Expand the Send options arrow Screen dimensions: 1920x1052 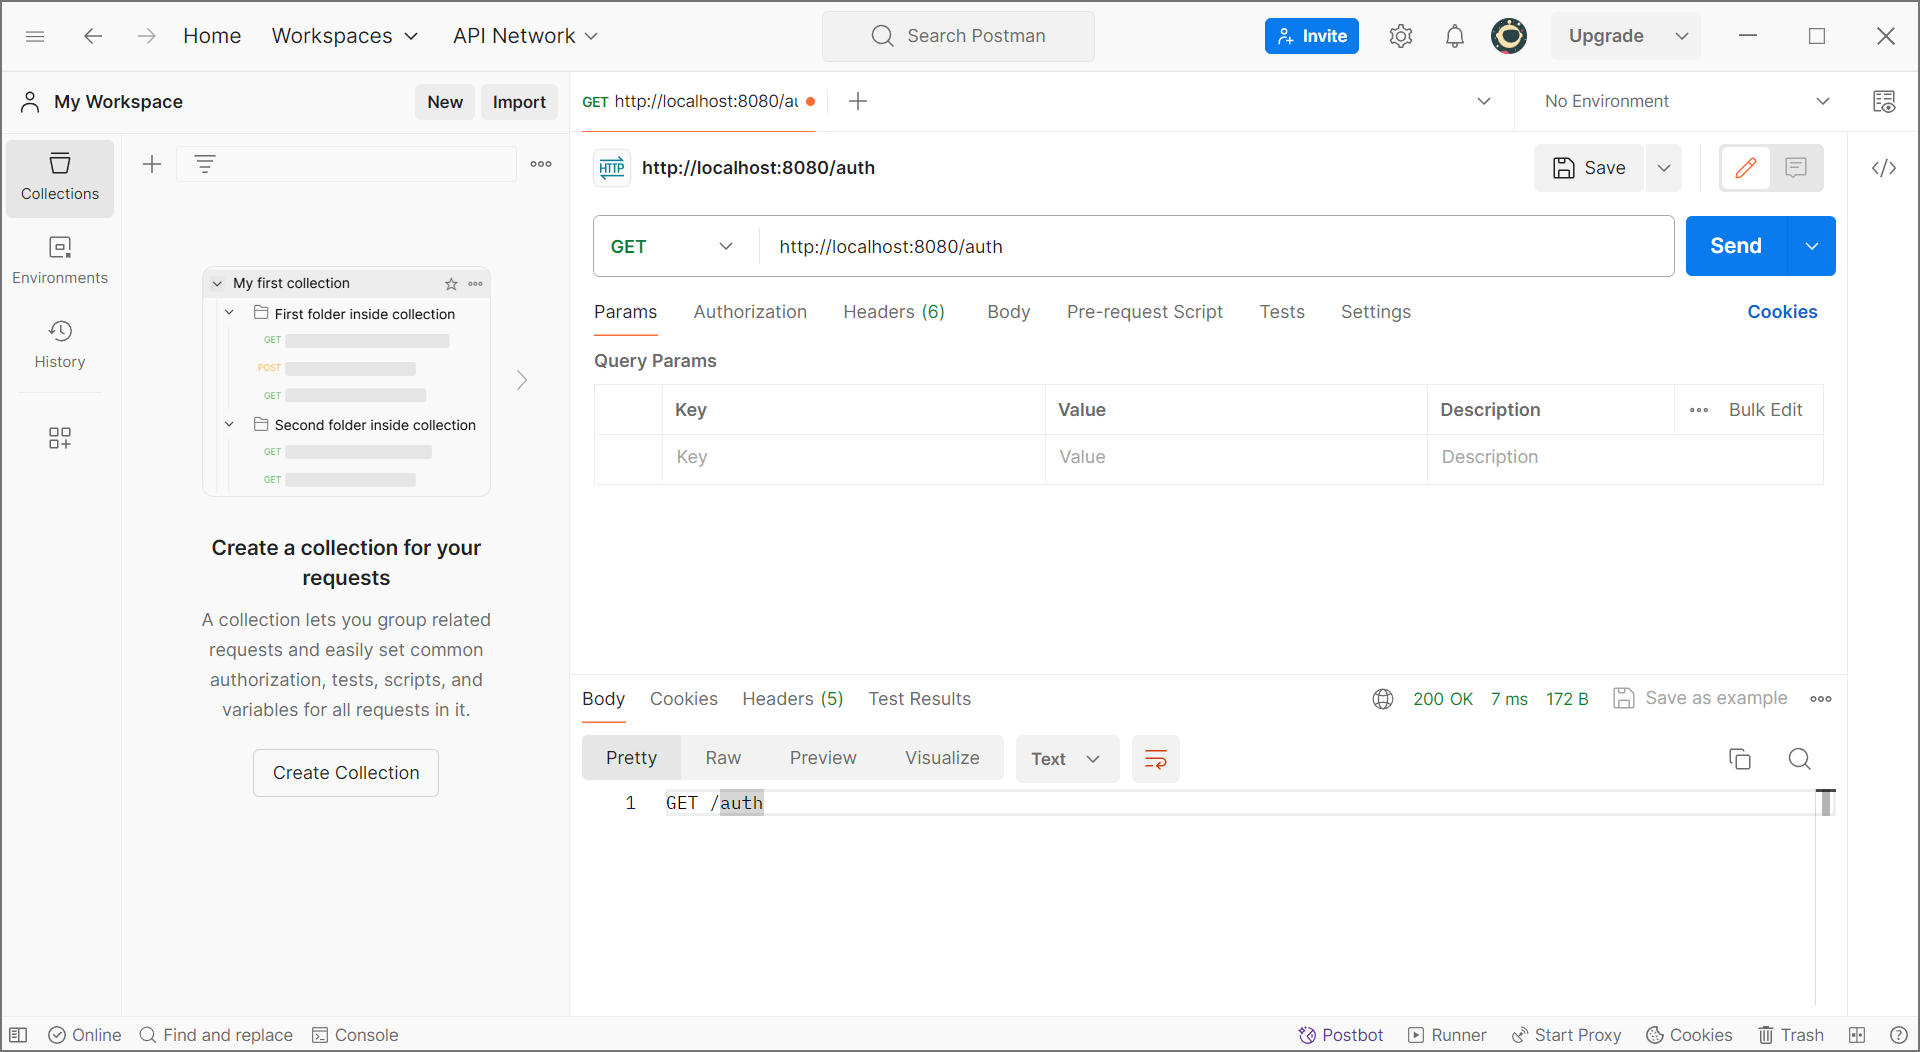click(1812, 246)
